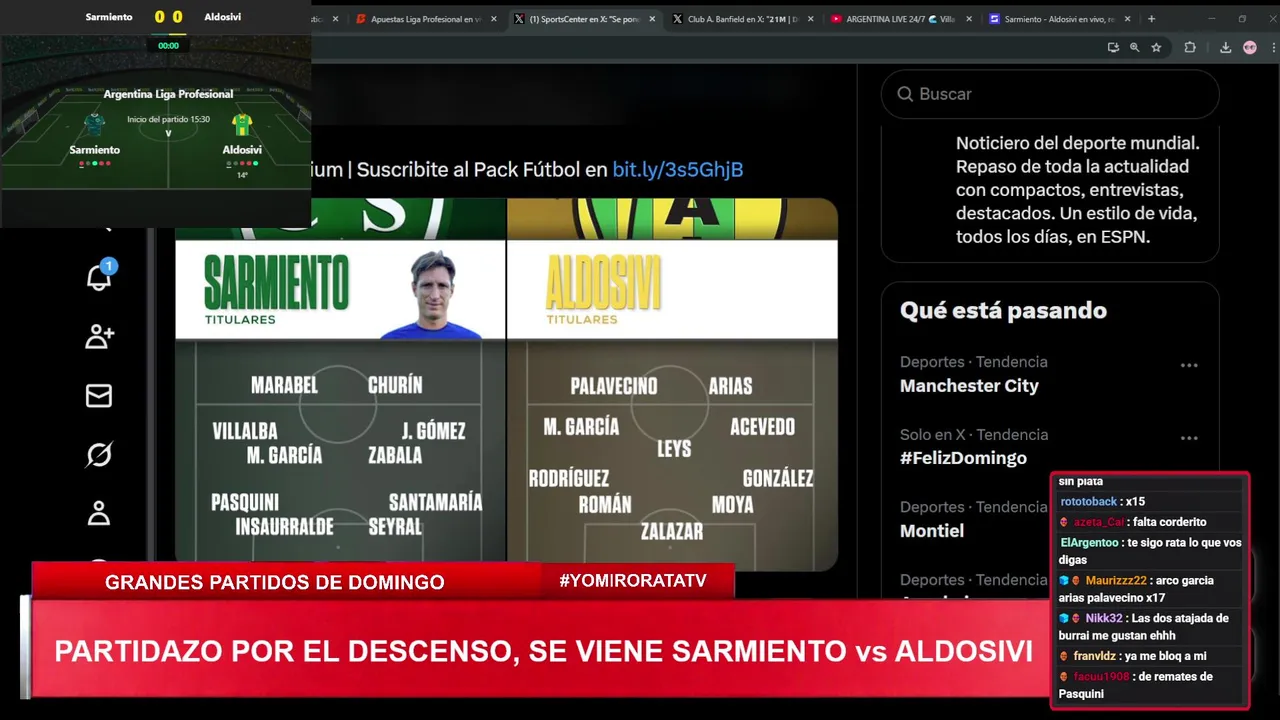This screenshot has width=1280, height=720.
Task: Click the Buscar search field
Action: (1050, 94)
